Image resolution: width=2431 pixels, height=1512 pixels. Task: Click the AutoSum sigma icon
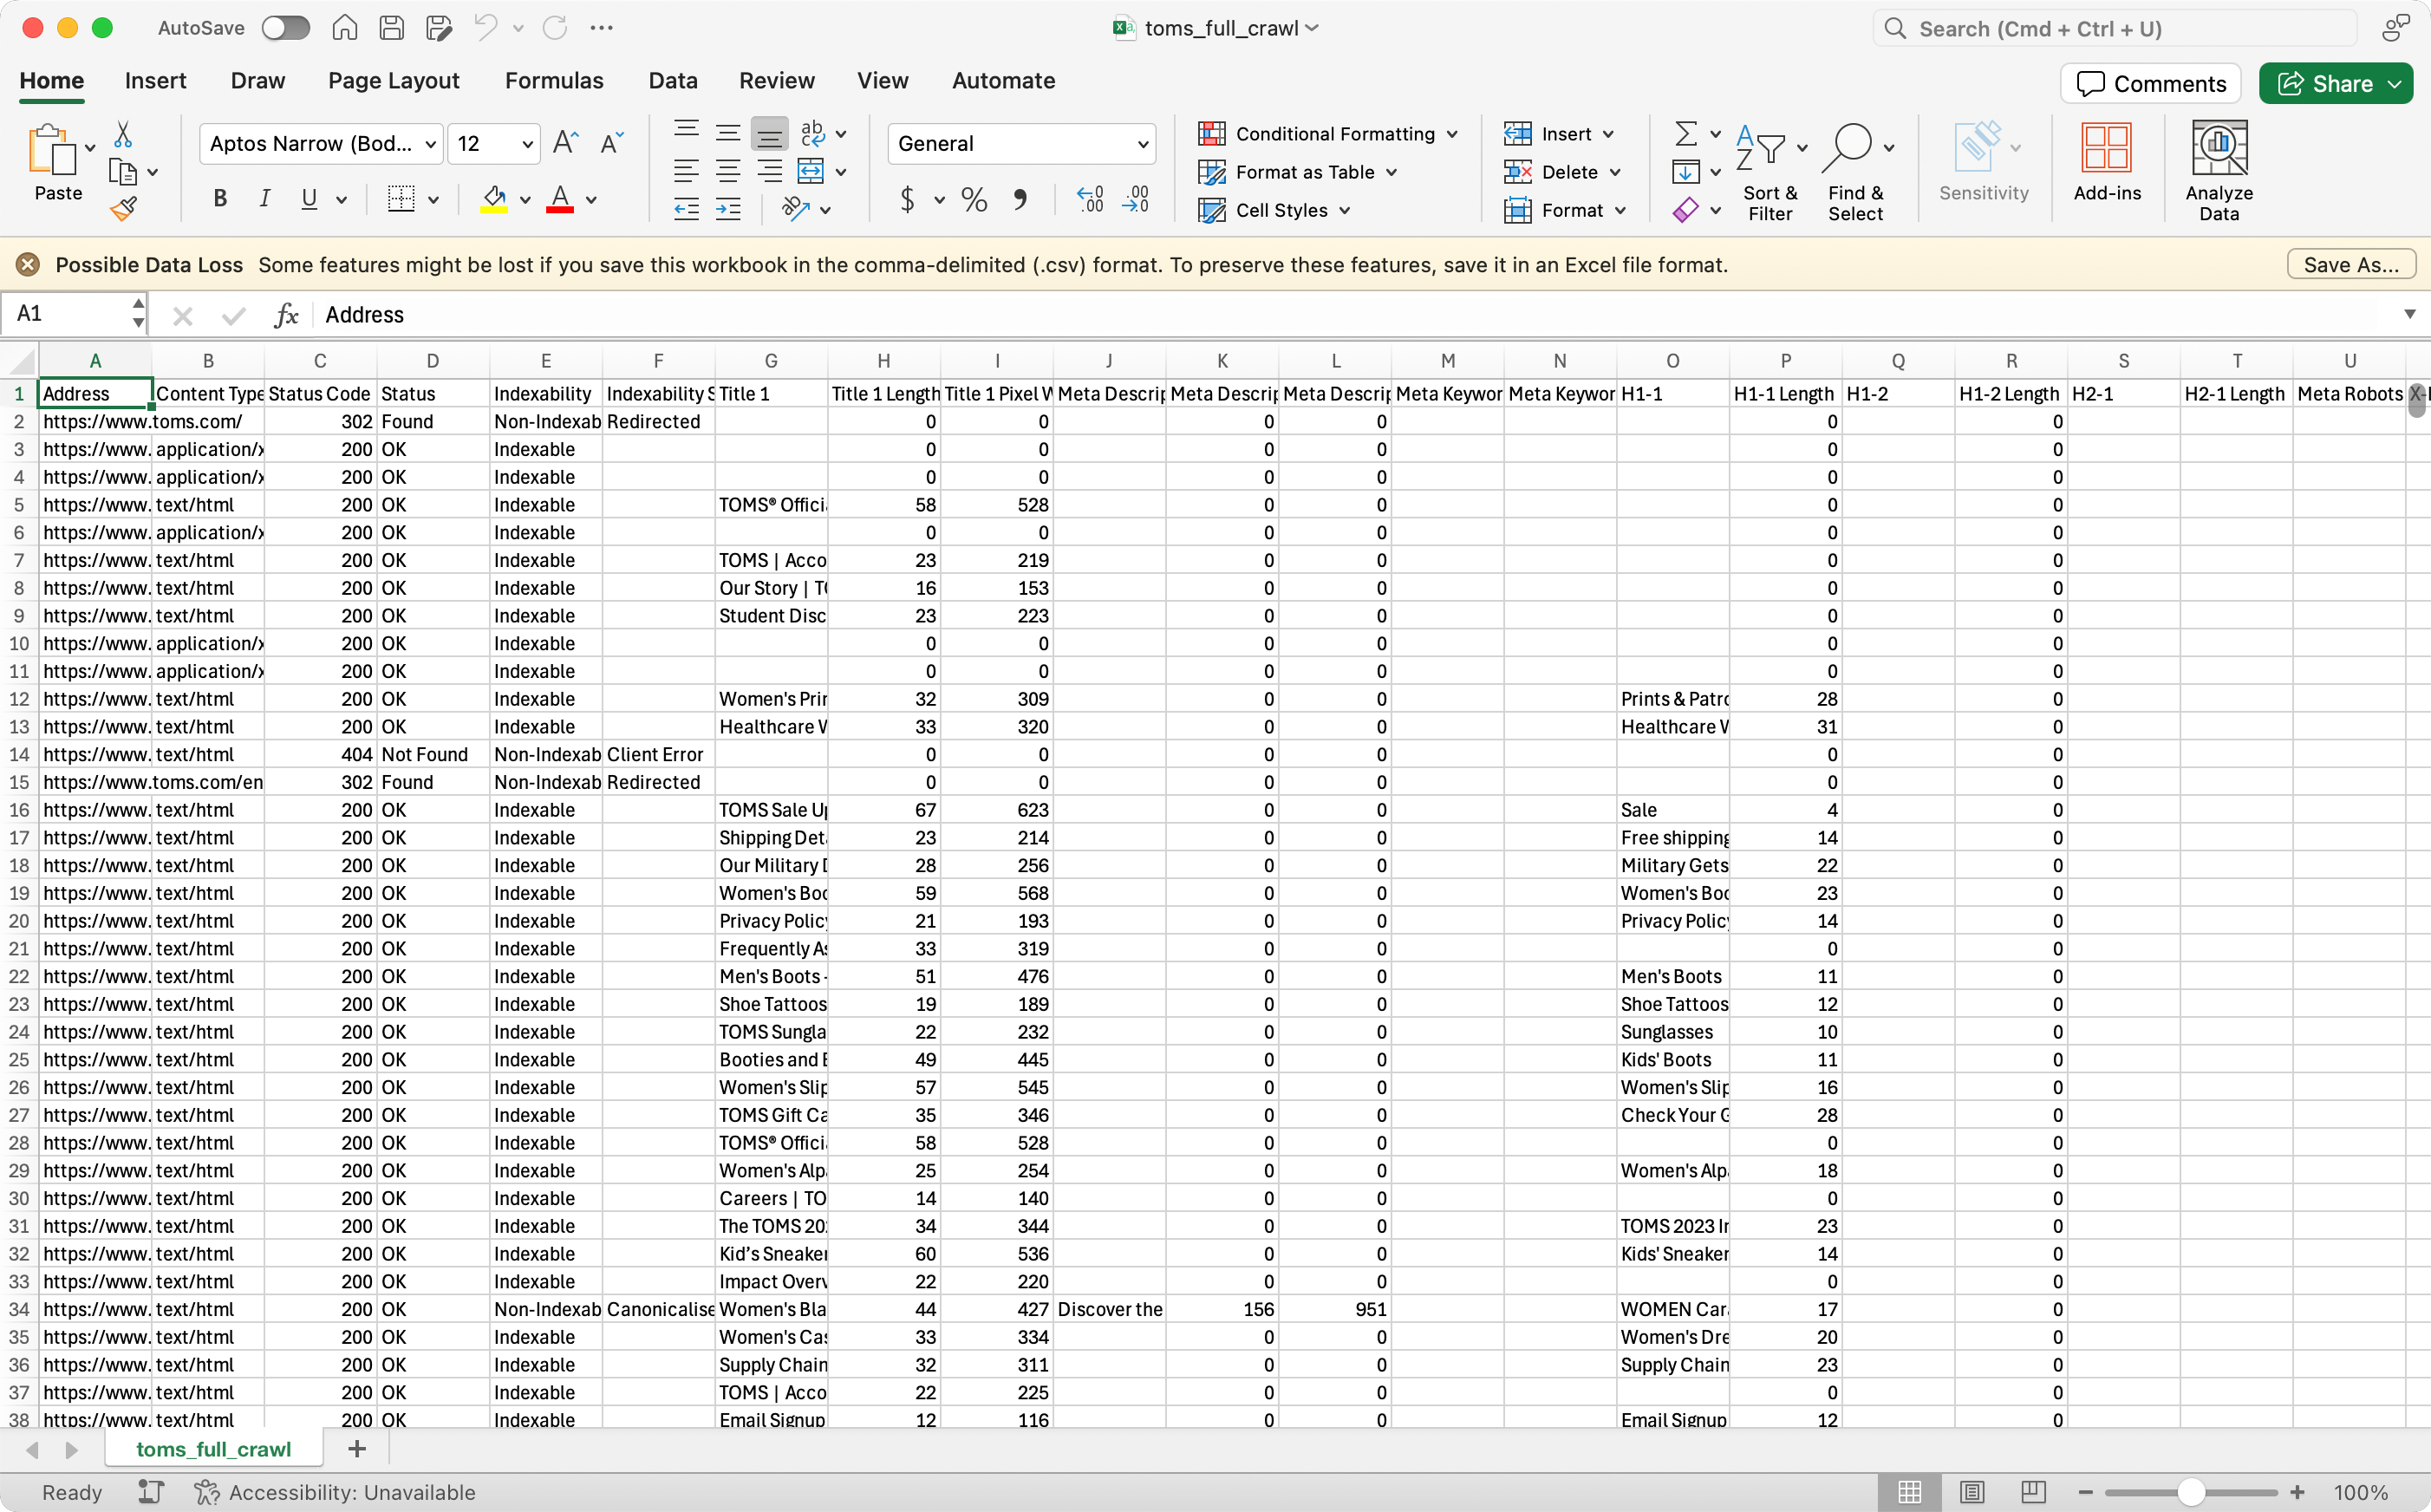[x=1685, y=133]
